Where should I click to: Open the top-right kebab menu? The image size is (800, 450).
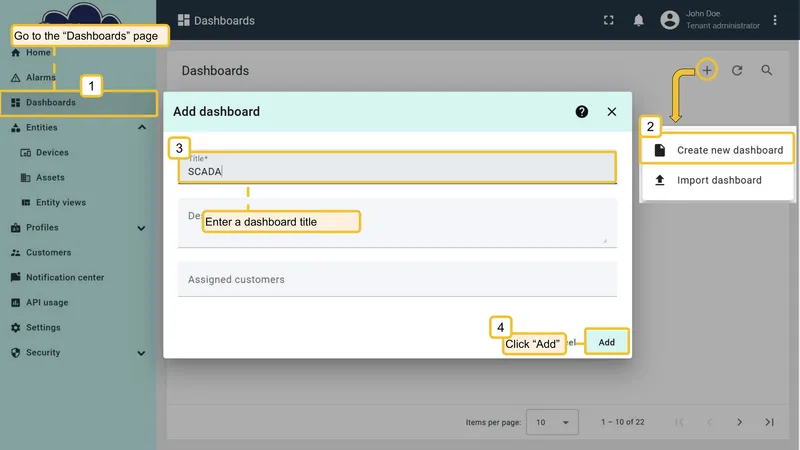click(x=775, y=20)
